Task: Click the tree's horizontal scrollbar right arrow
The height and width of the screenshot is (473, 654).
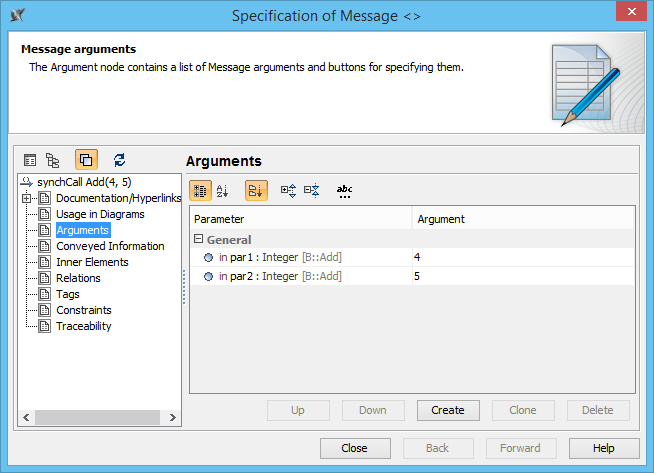Action: point(172,417)
